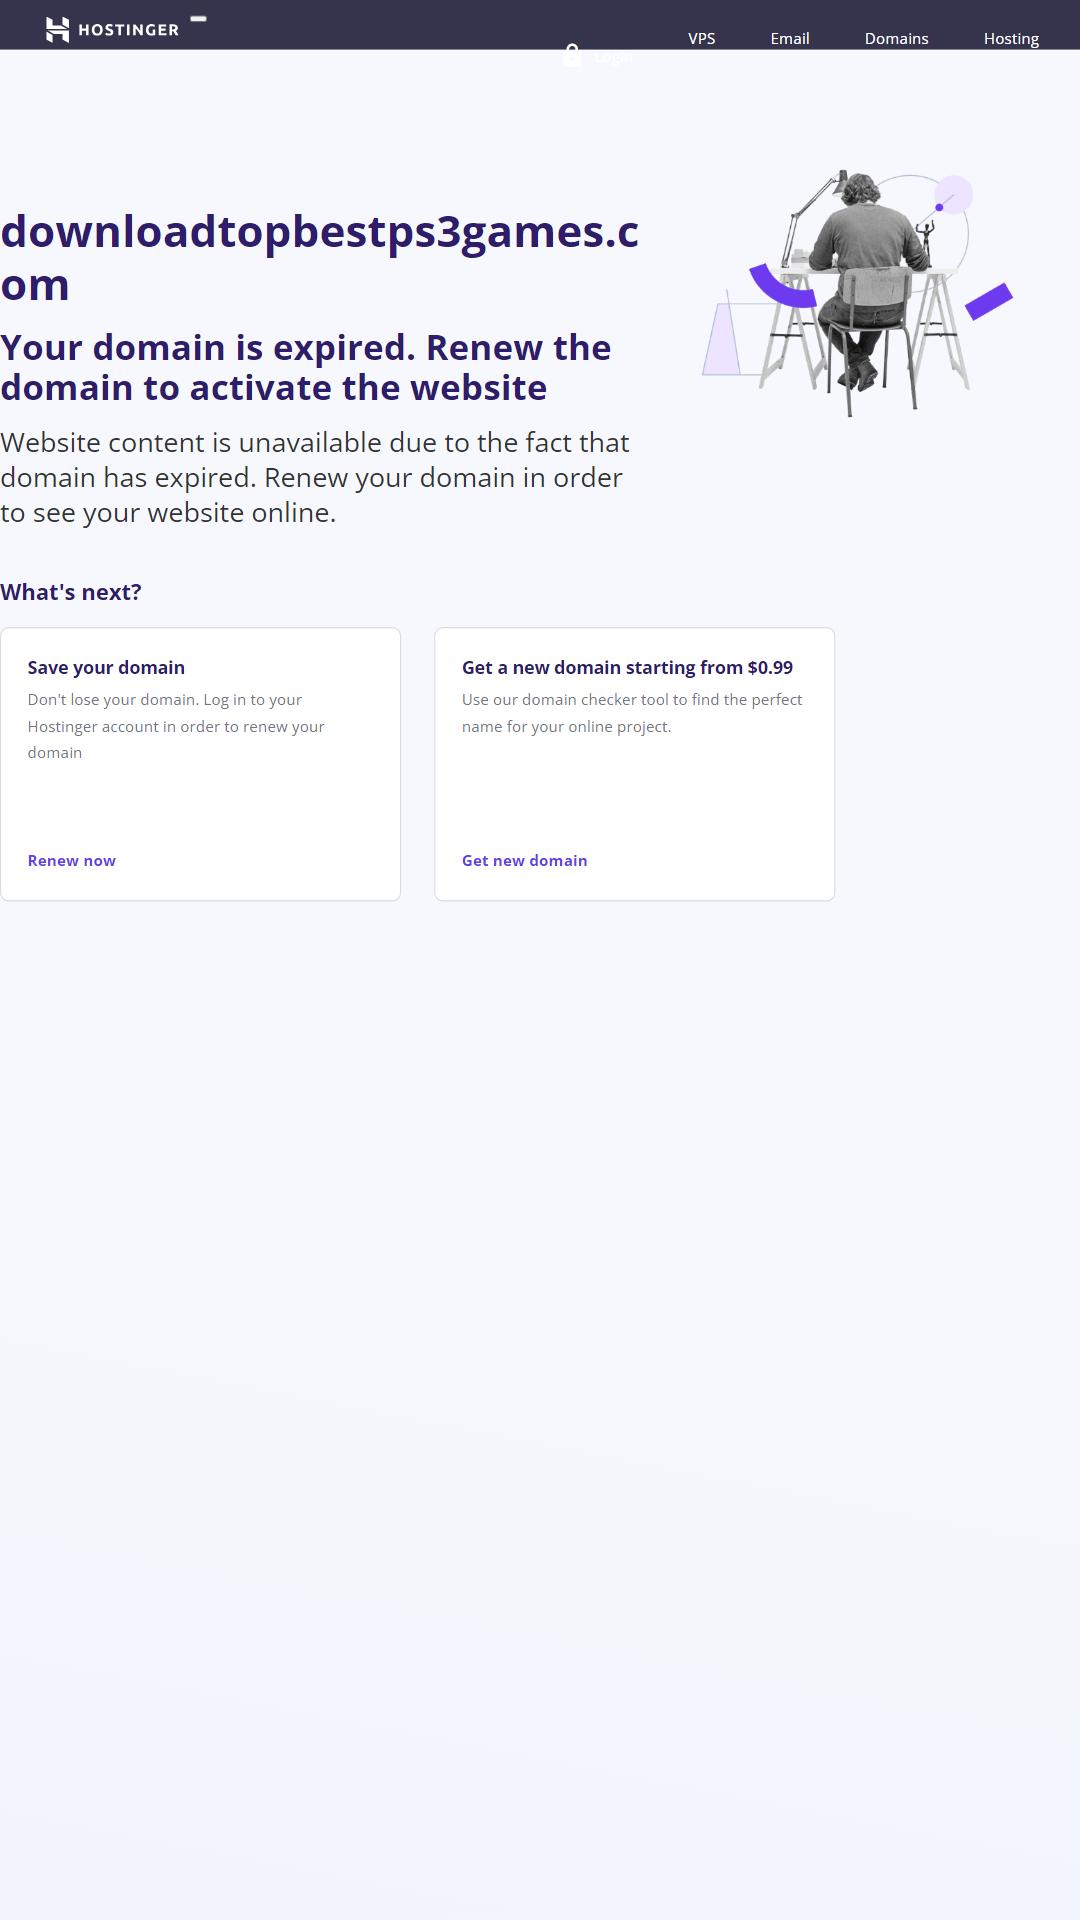Click the downloadtopbestps3games.com domain title
This screenshot has width=1080, height=1920.
click(320, 257)
